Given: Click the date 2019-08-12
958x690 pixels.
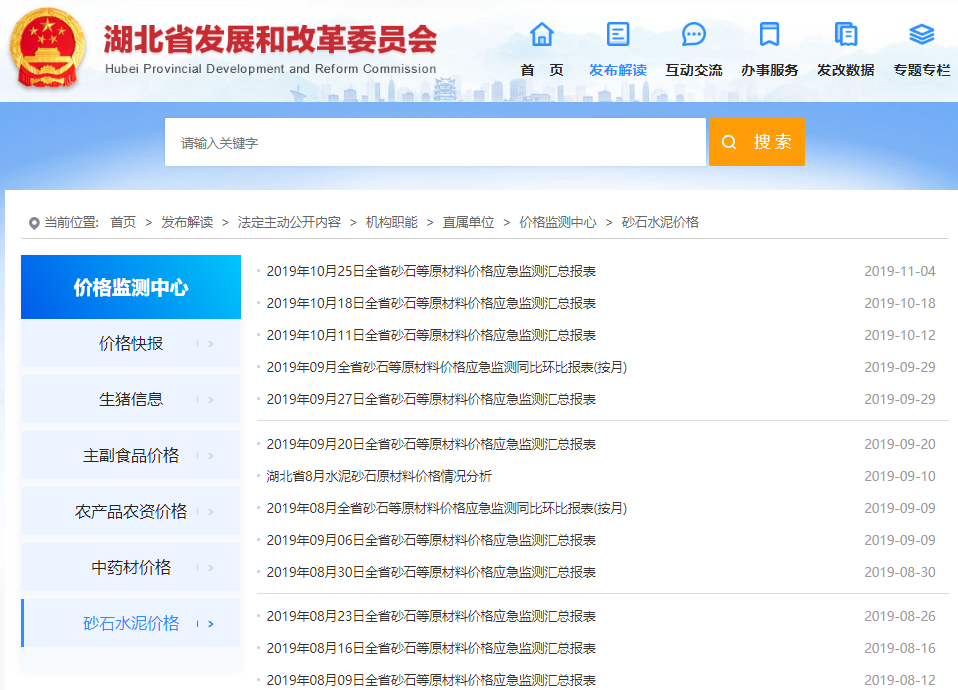Looking at the screenshot, I should [900, 680].
